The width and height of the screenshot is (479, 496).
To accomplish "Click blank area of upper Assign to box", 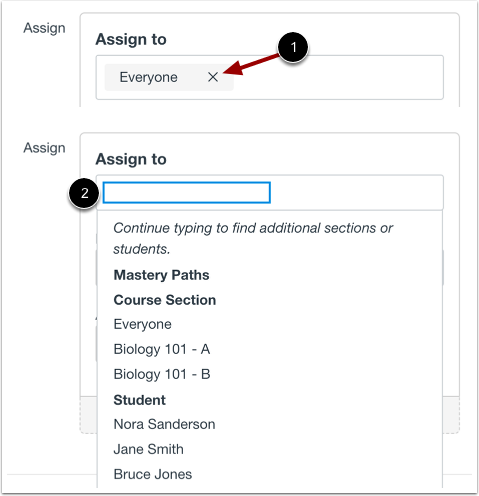I will (x=337, y=77).
